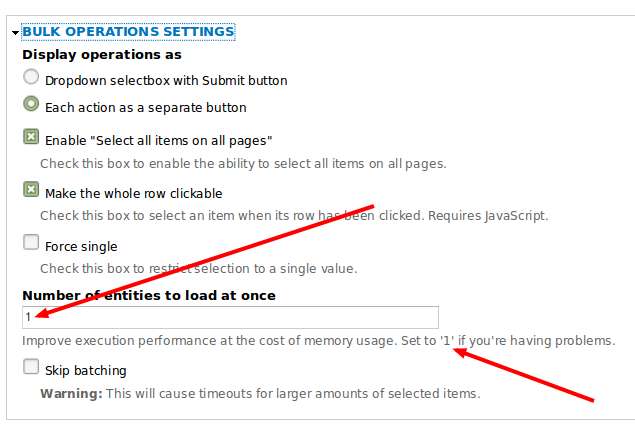Click the Warning text under Skip batching

click(x=260, y=393)
